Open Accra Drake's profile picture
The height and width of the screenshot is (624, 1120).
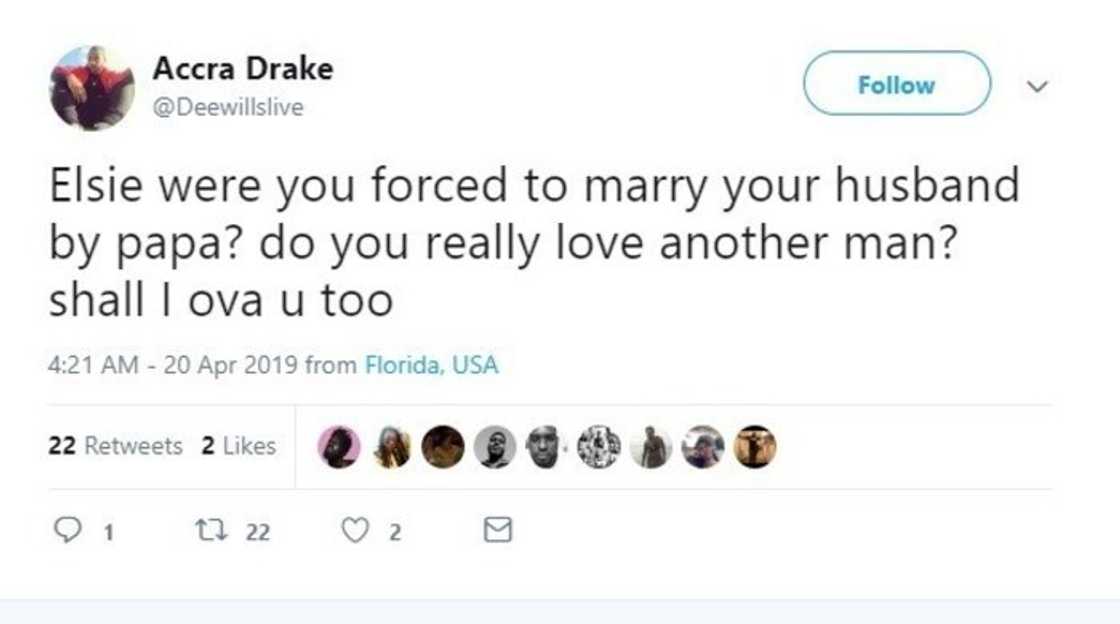click(92, 88)
